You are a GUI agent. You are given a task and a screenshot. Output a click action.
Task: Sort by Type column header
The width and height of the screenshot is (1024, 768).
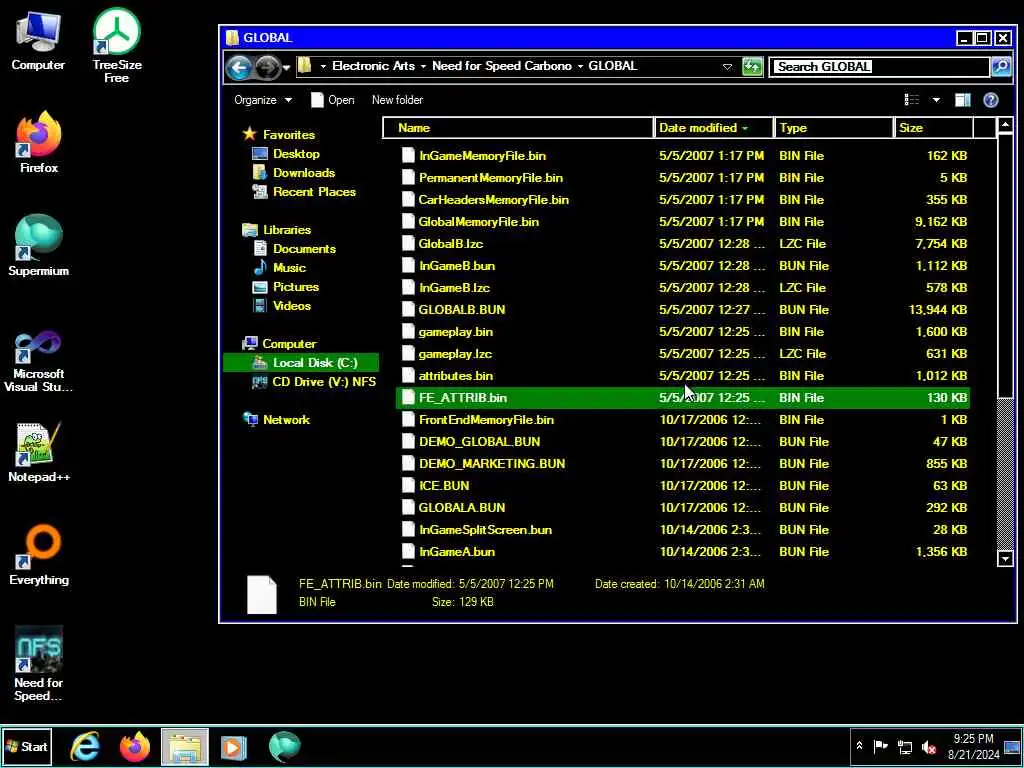click(x=833, y=128)
